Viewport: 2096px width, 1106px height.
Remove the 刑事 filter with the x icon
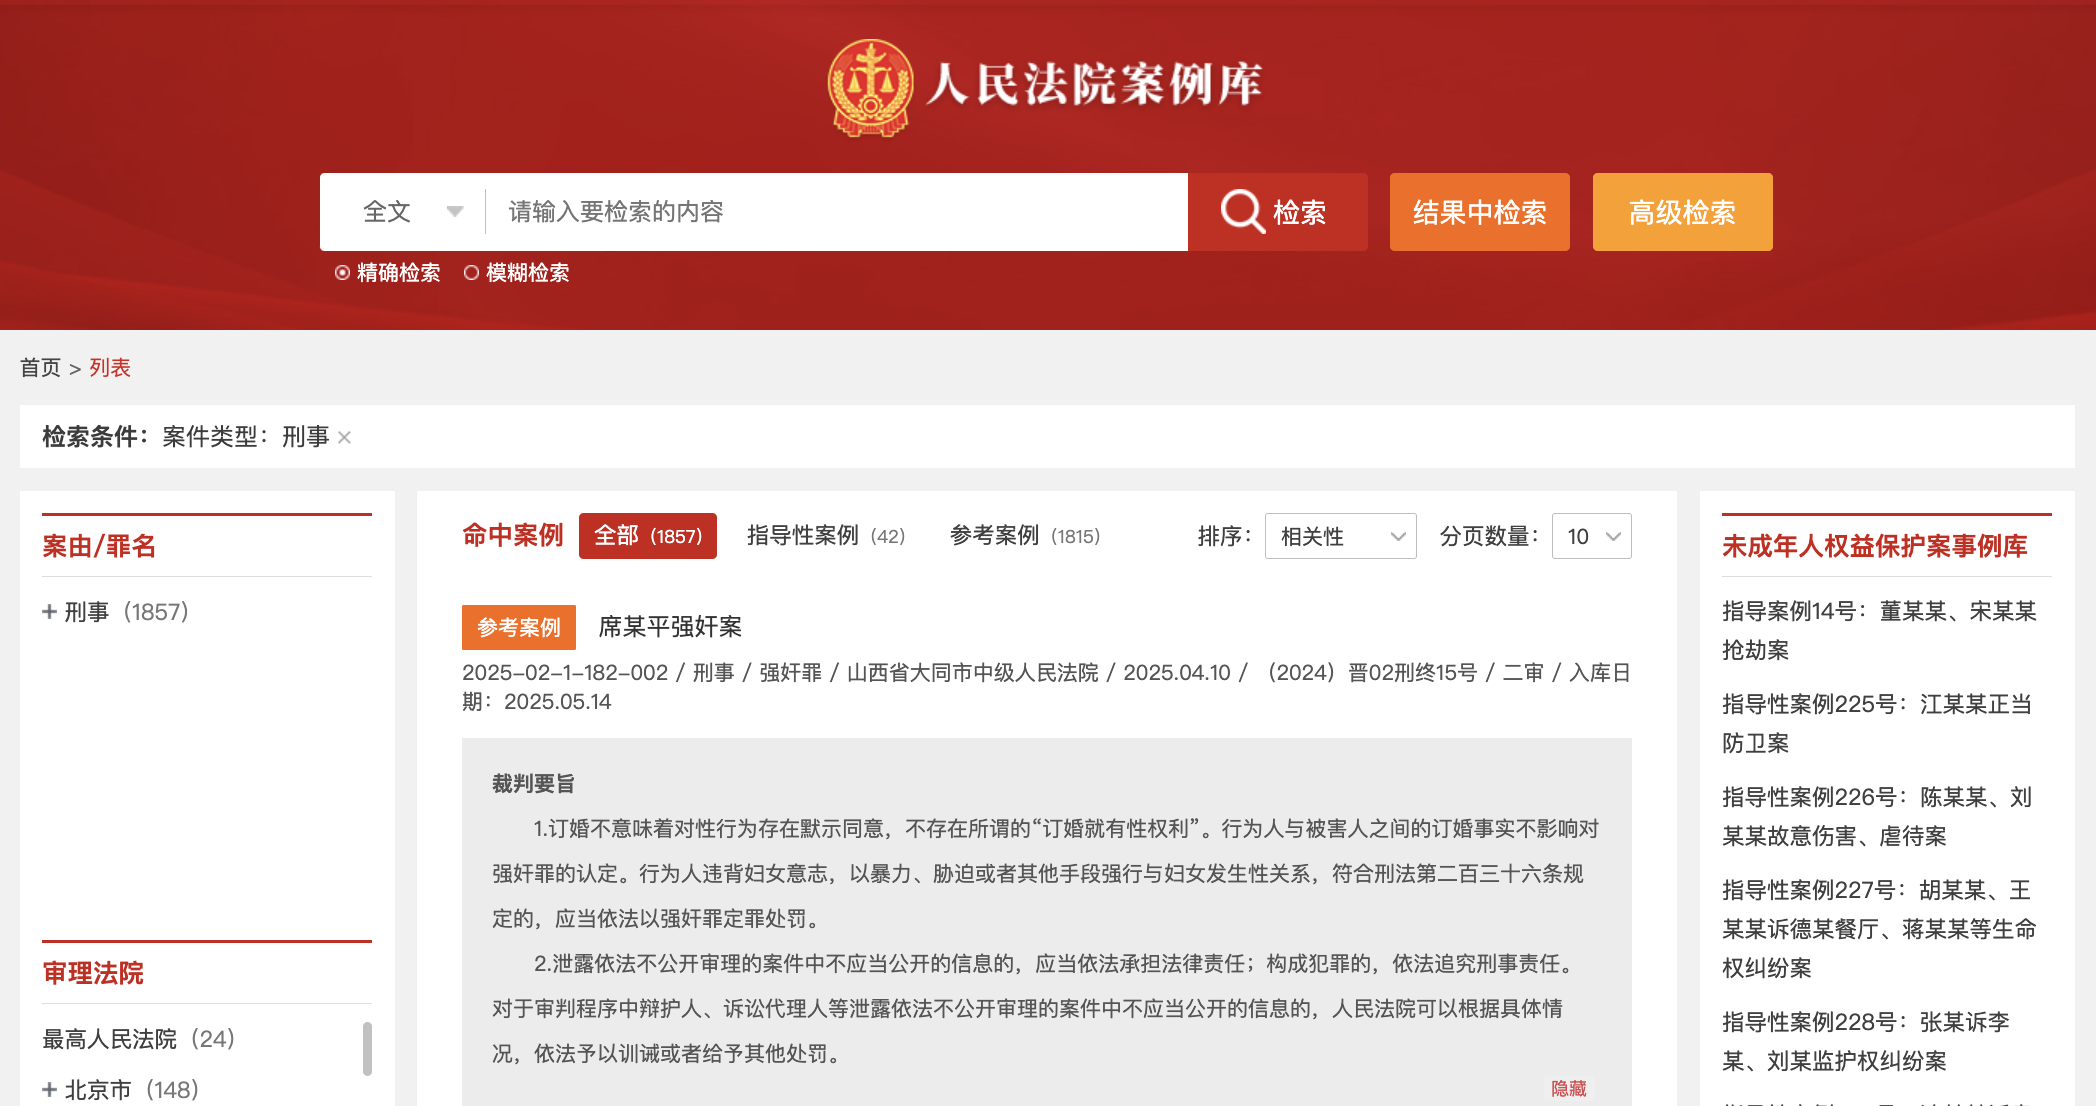pos(344,437)
